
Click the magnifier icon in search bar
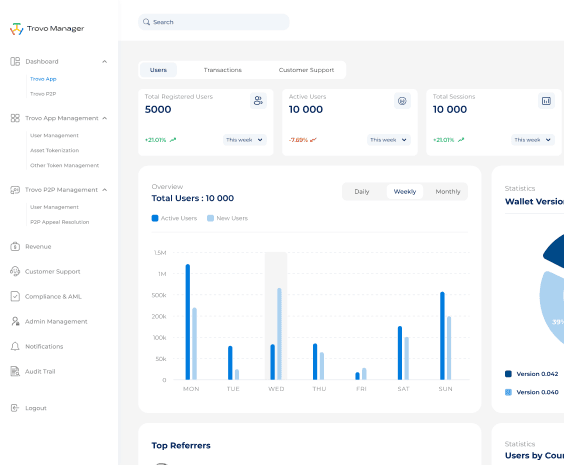tap(146, 22)
